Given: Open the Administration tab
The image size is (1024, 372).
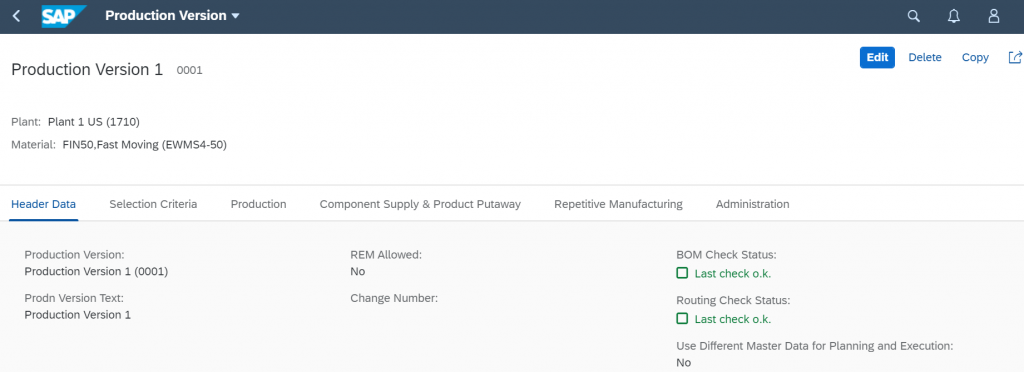Looking at the screenshot, I should (752, 204).
